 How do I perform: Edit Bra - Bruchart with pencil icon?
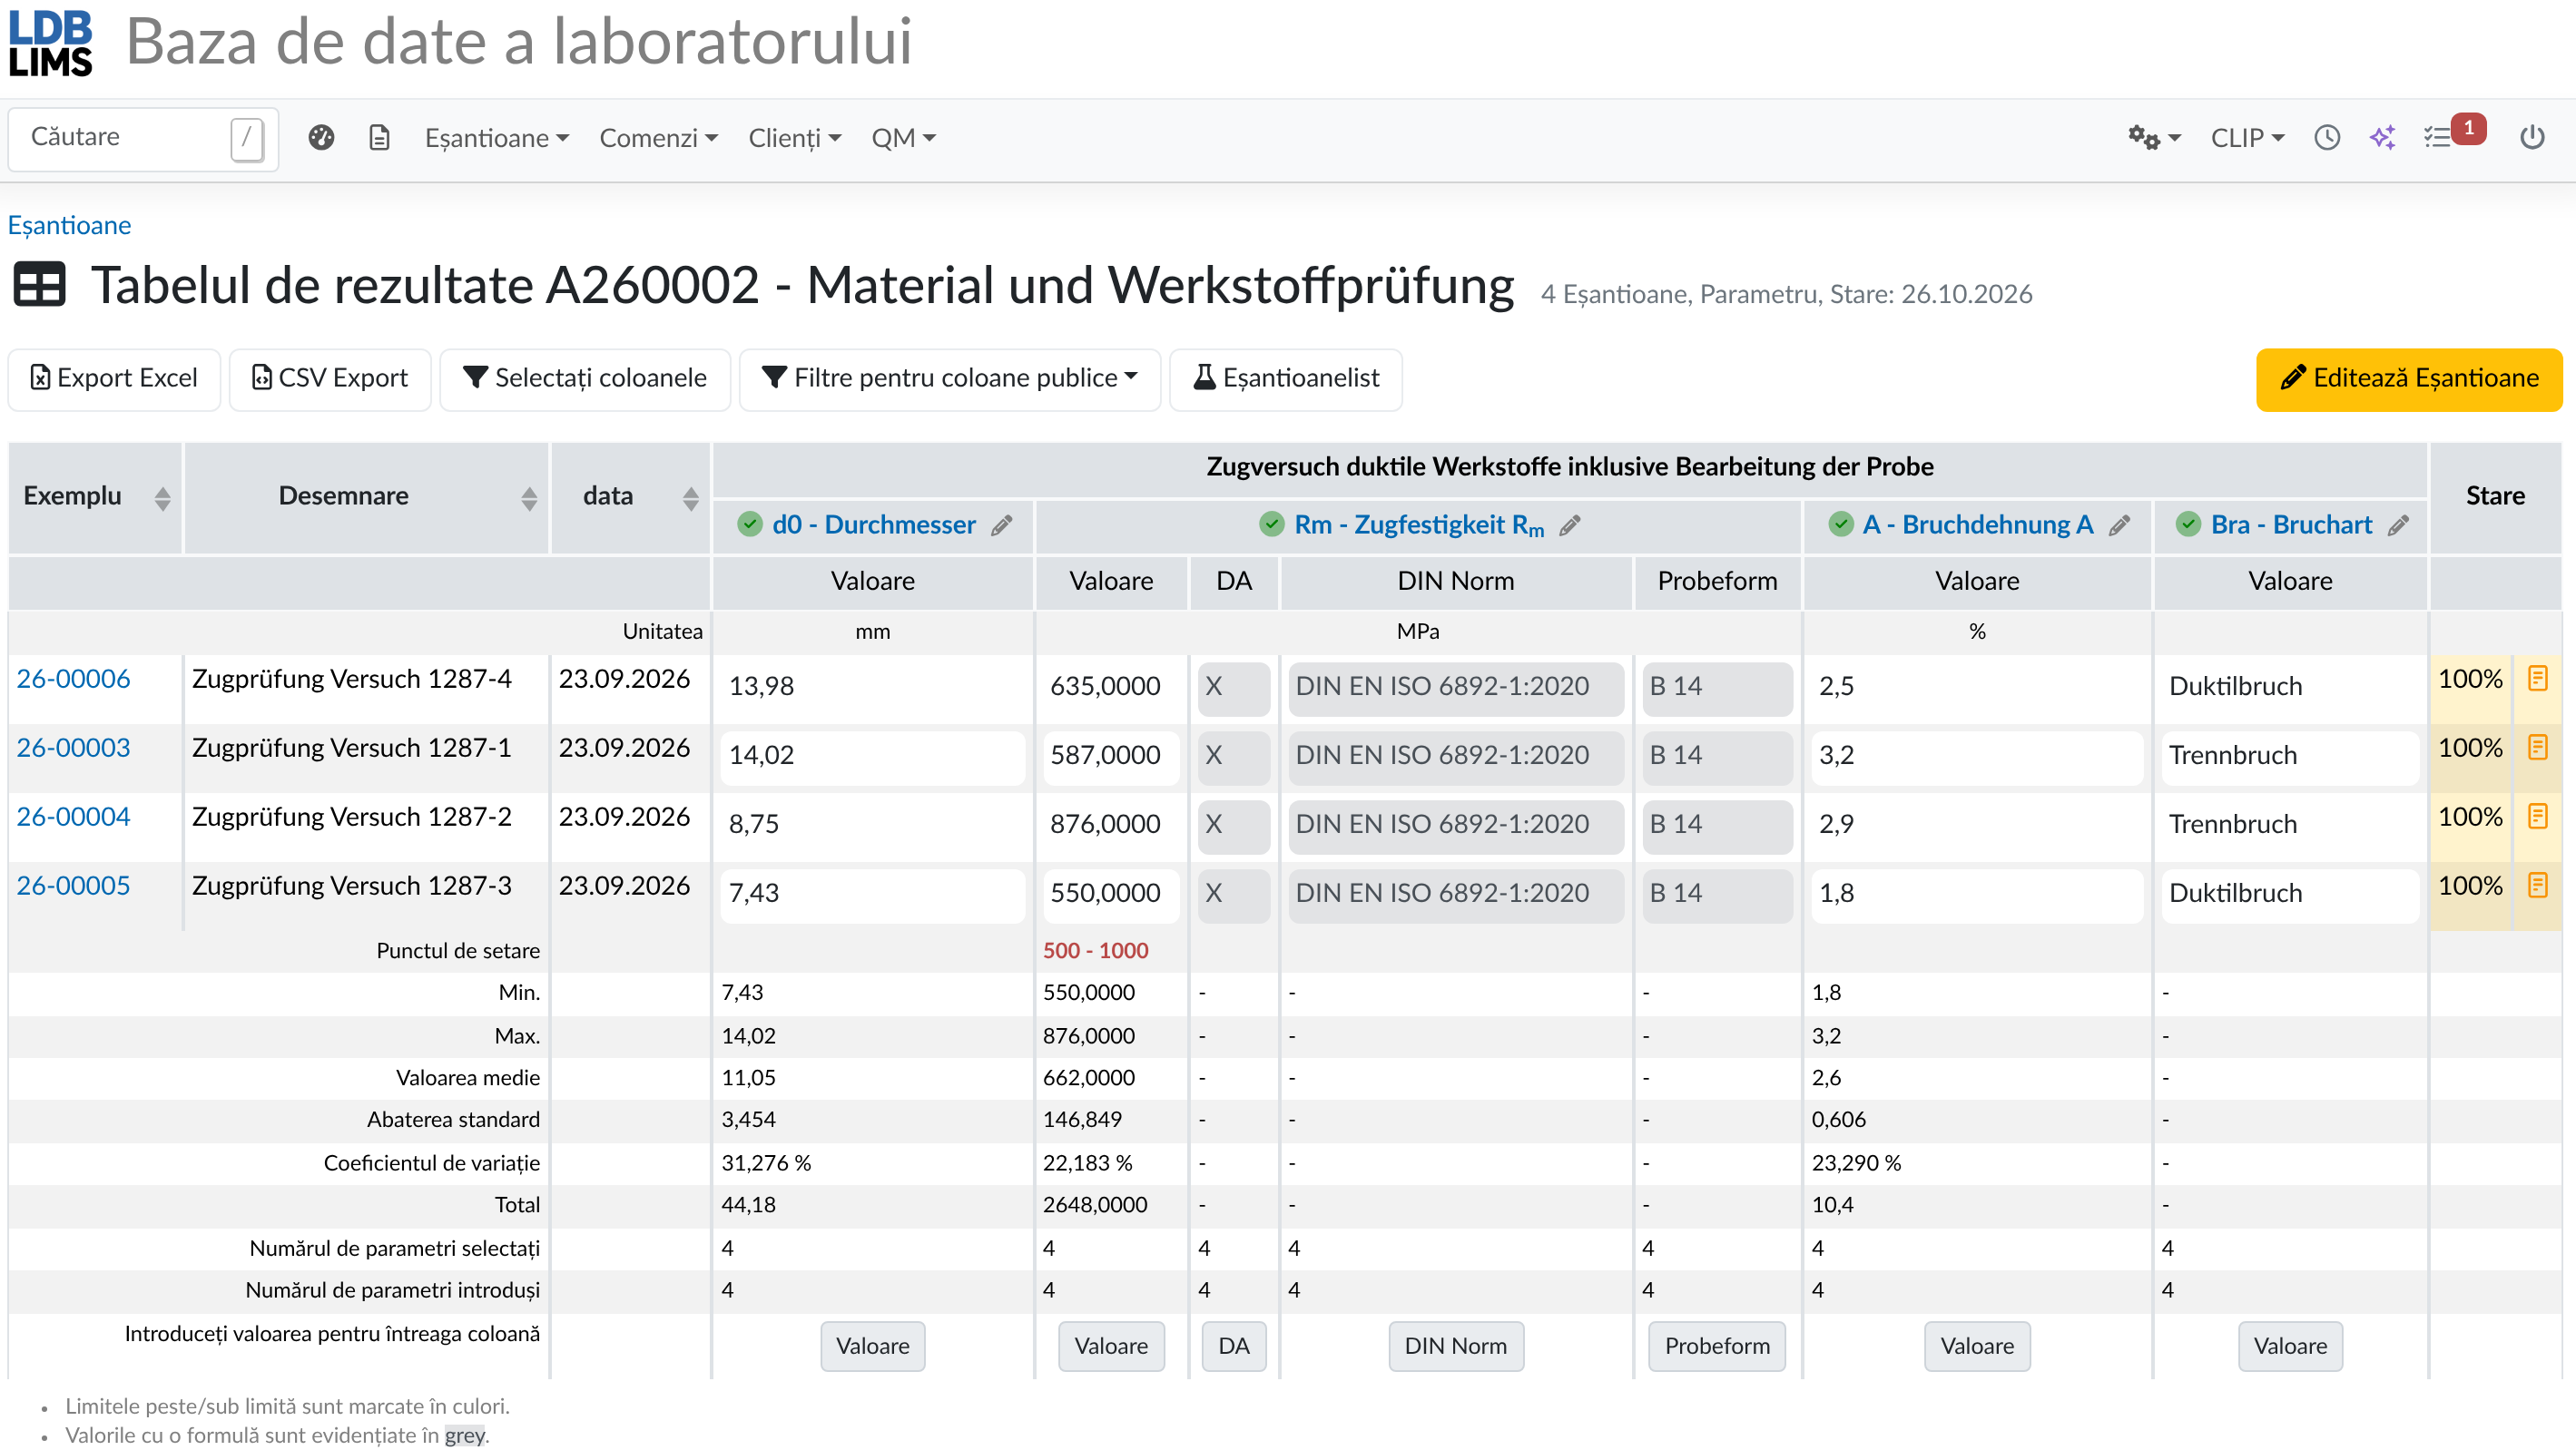click(x=2398, y=525)
